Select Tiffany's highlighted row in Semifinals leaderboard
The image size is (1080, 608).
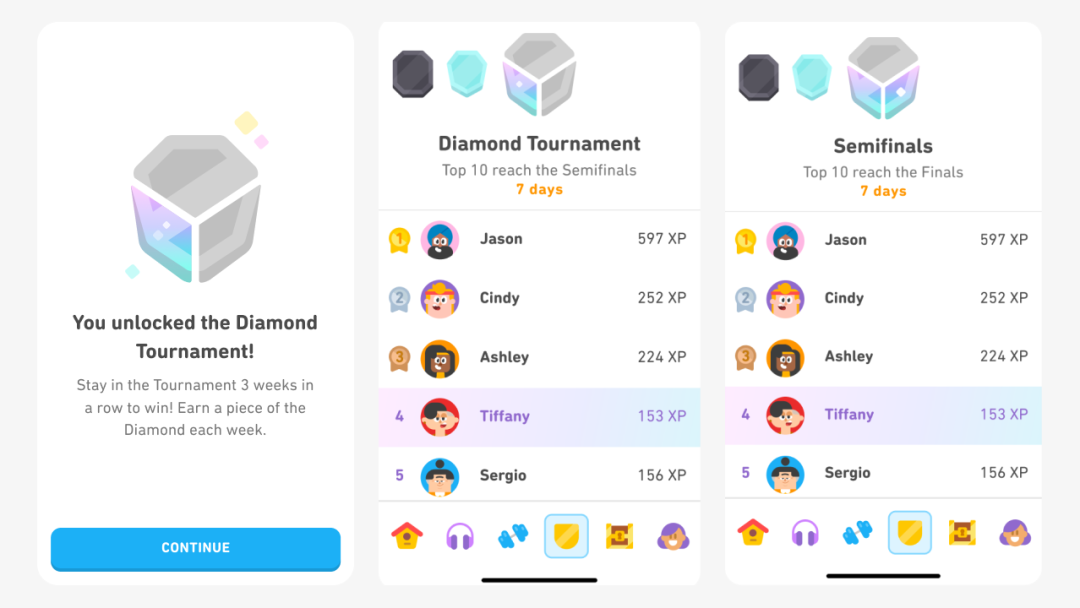[x=883, y=415]
